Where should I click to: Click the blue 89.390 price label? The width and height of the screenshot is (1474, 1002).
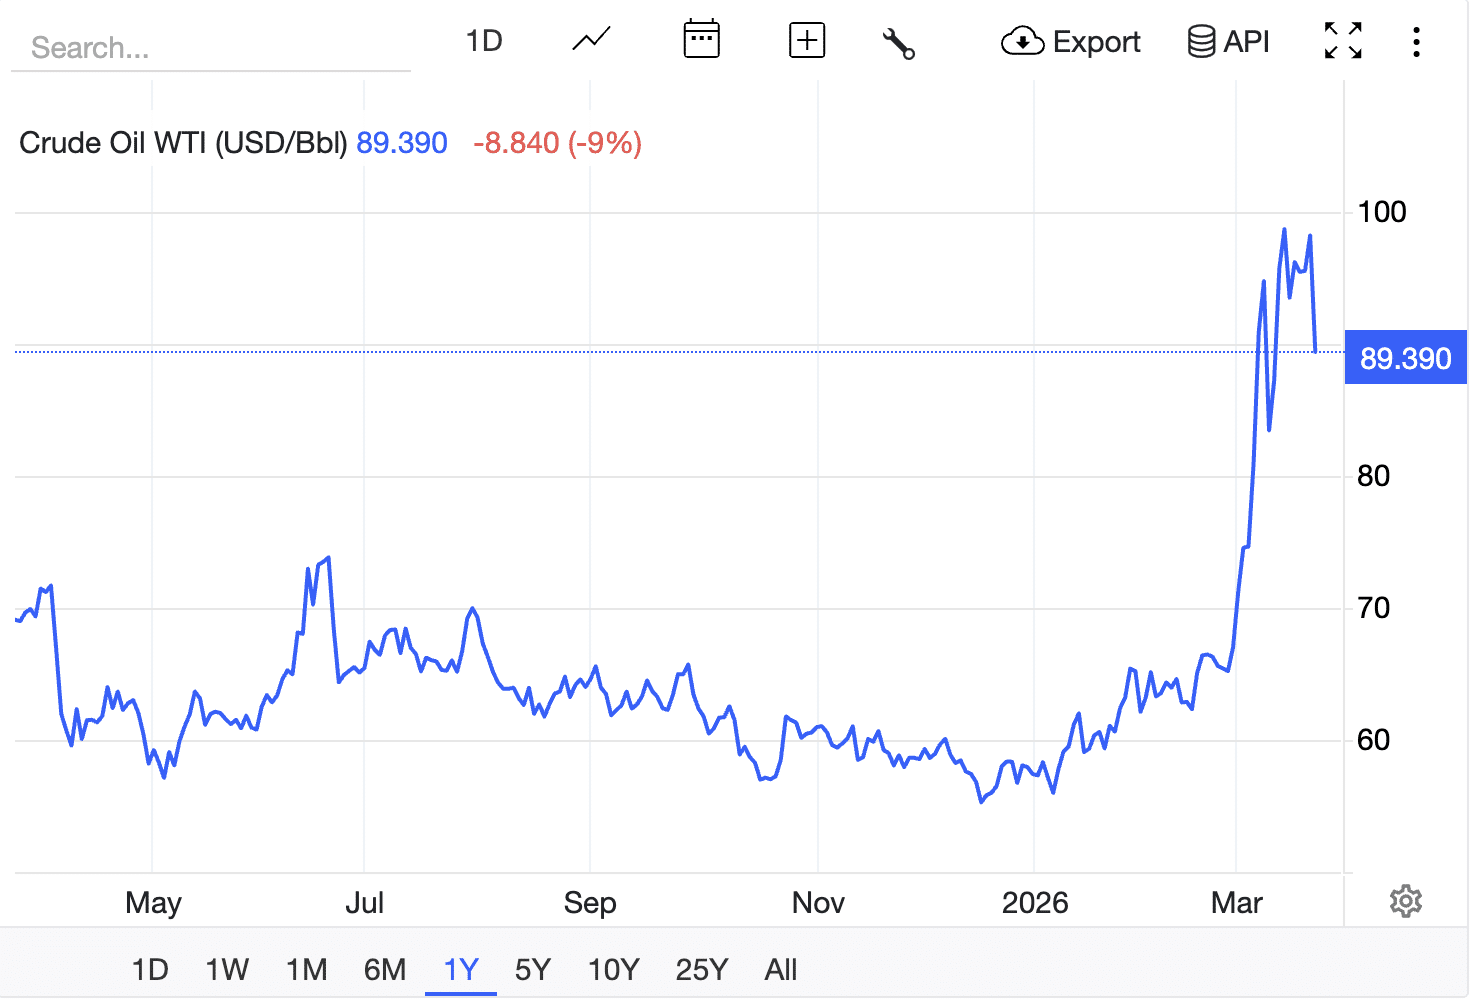click(x=1405, y=357)
